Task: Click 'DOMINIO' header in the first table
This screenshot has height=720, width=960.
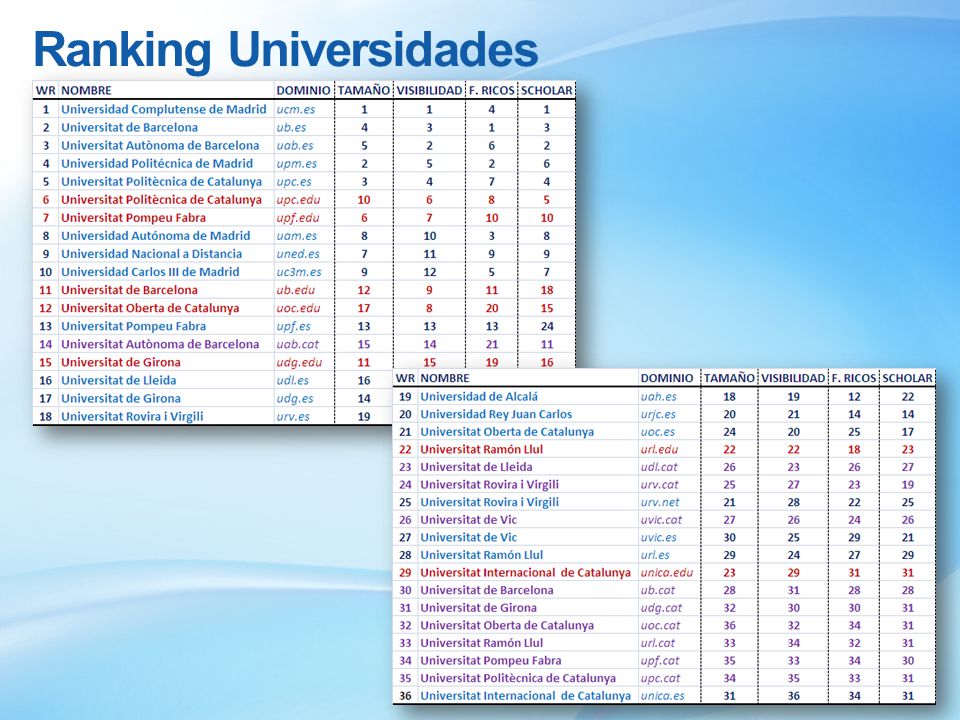Action: [x=303, y=91]
